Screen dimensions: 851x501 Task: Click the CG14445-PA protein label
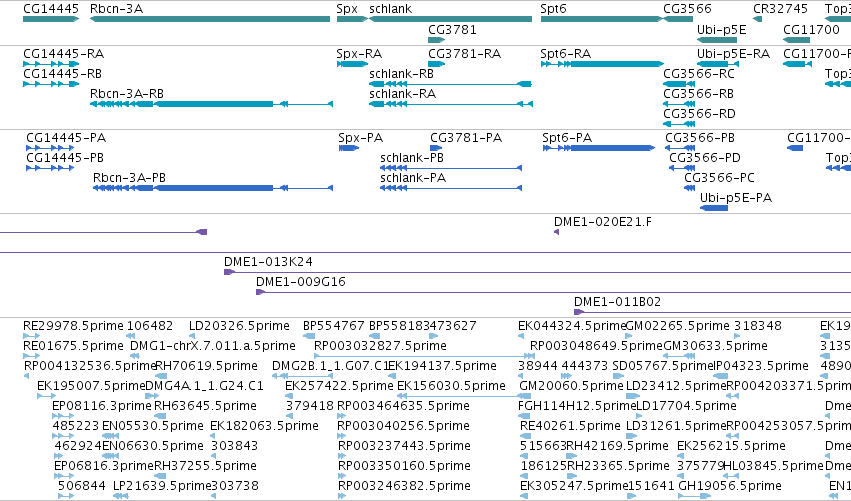tap(66, 138)
